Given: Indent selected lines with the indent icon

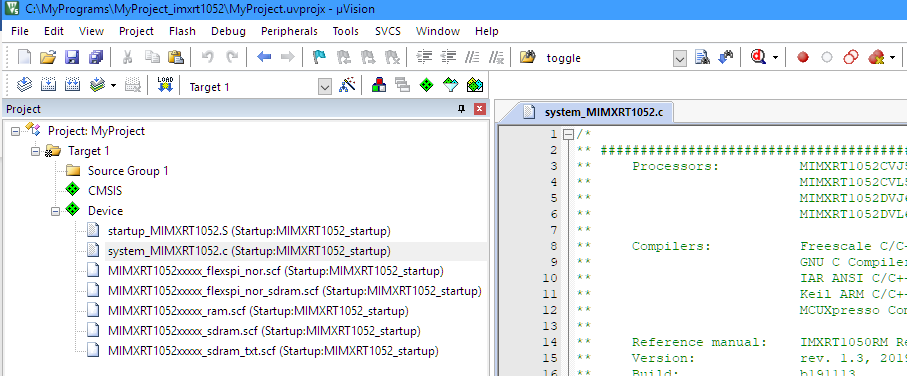Looking at the screenshot, I should tap(425, 57).
